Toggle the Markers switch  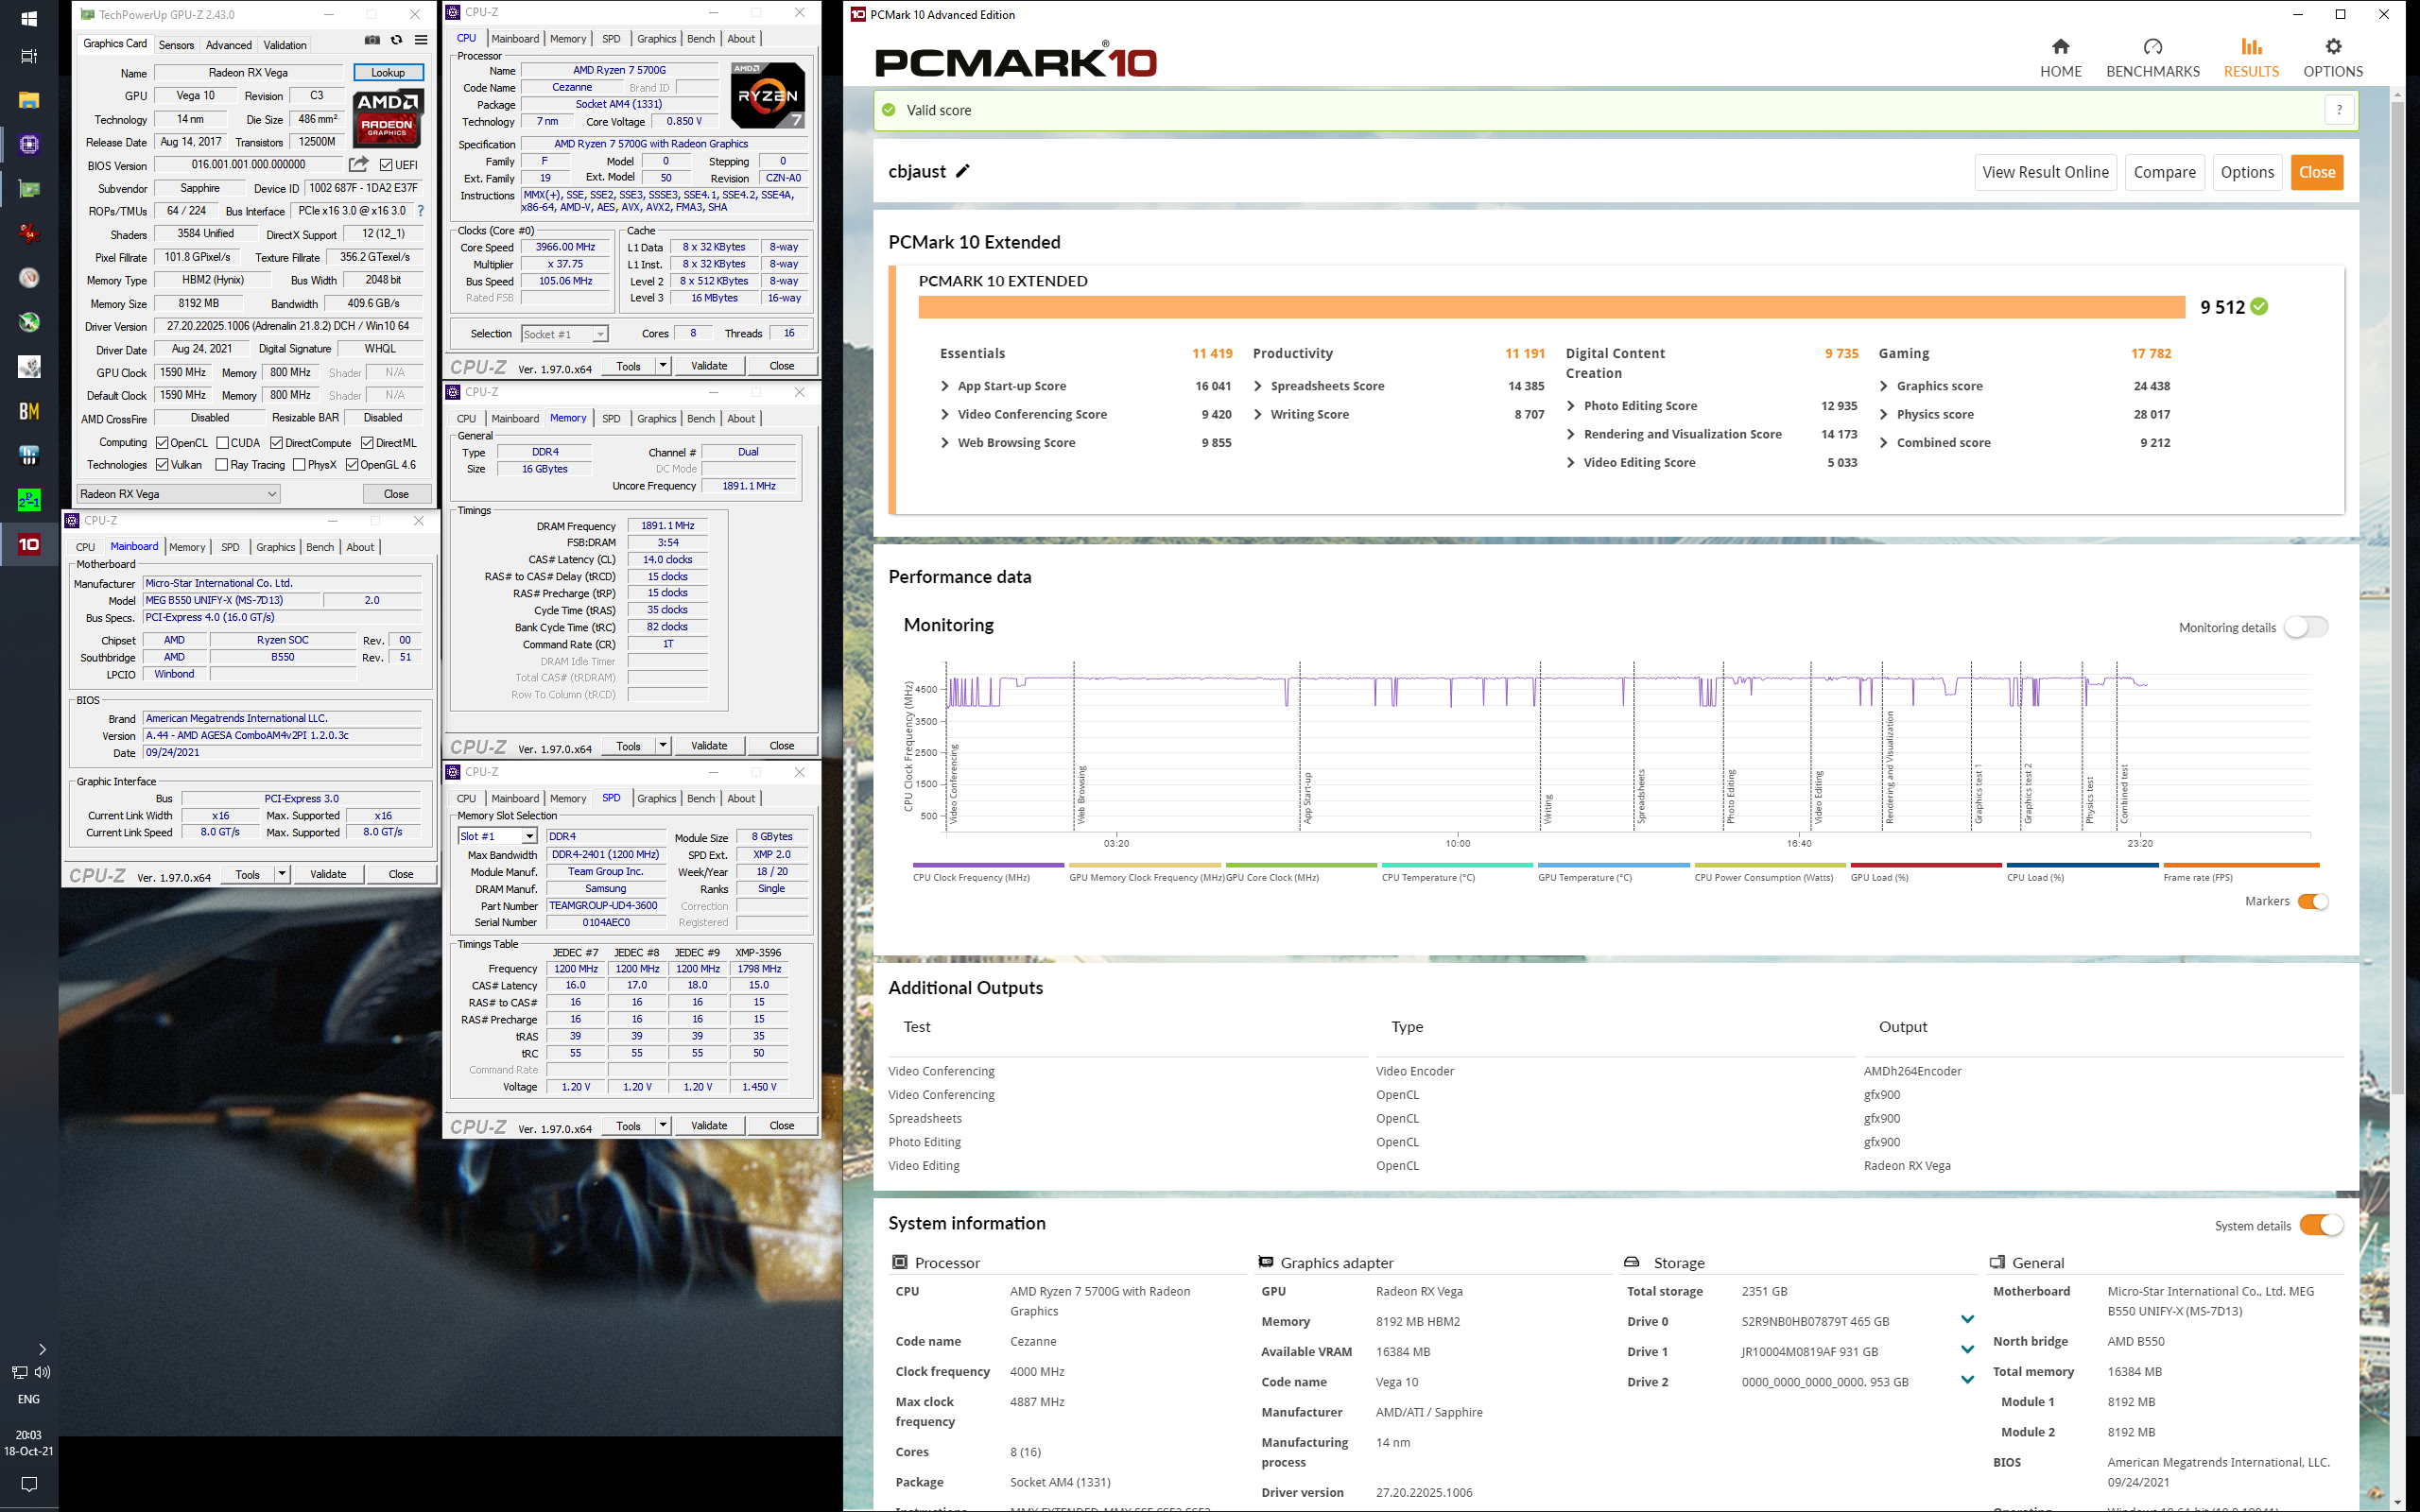pos(2313,901)
